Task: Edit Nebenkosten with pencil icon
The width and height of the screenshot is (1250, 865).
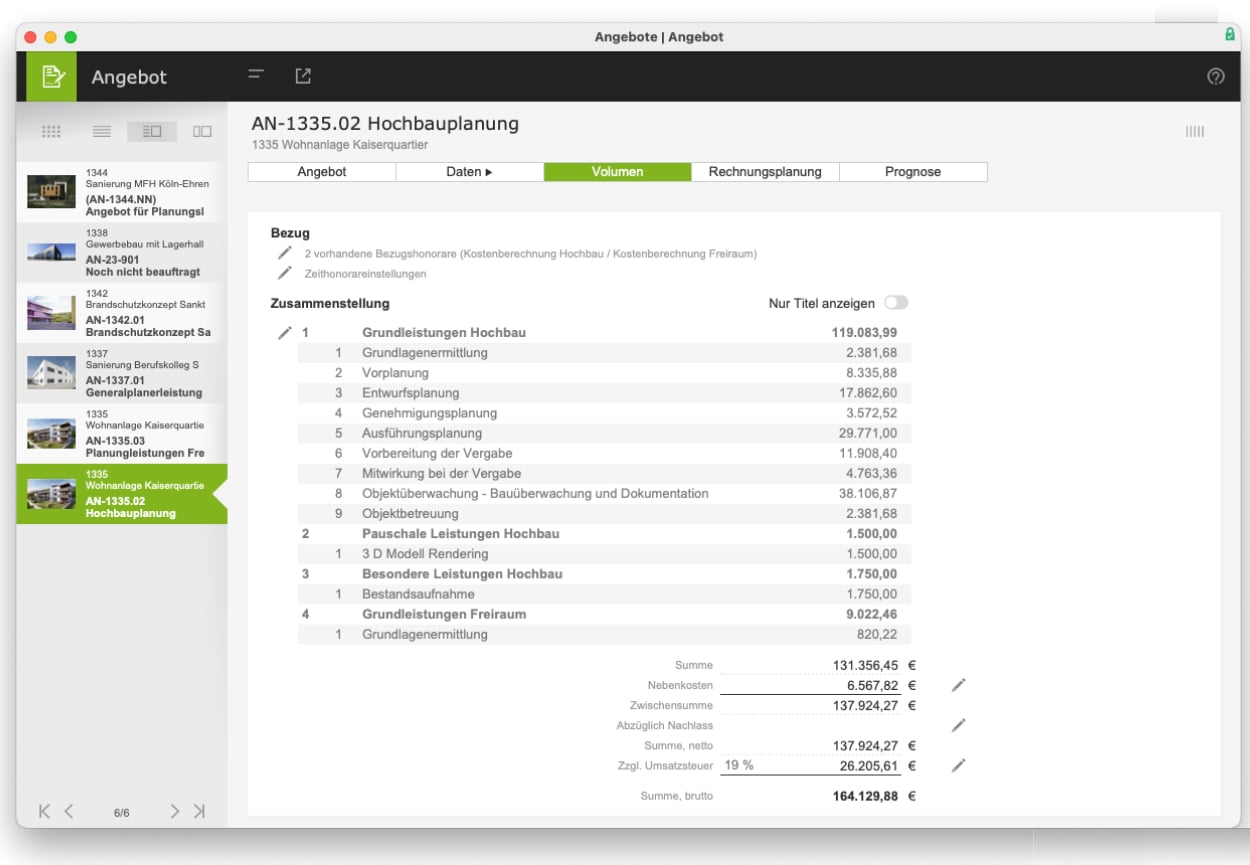Action: point(959,685)
